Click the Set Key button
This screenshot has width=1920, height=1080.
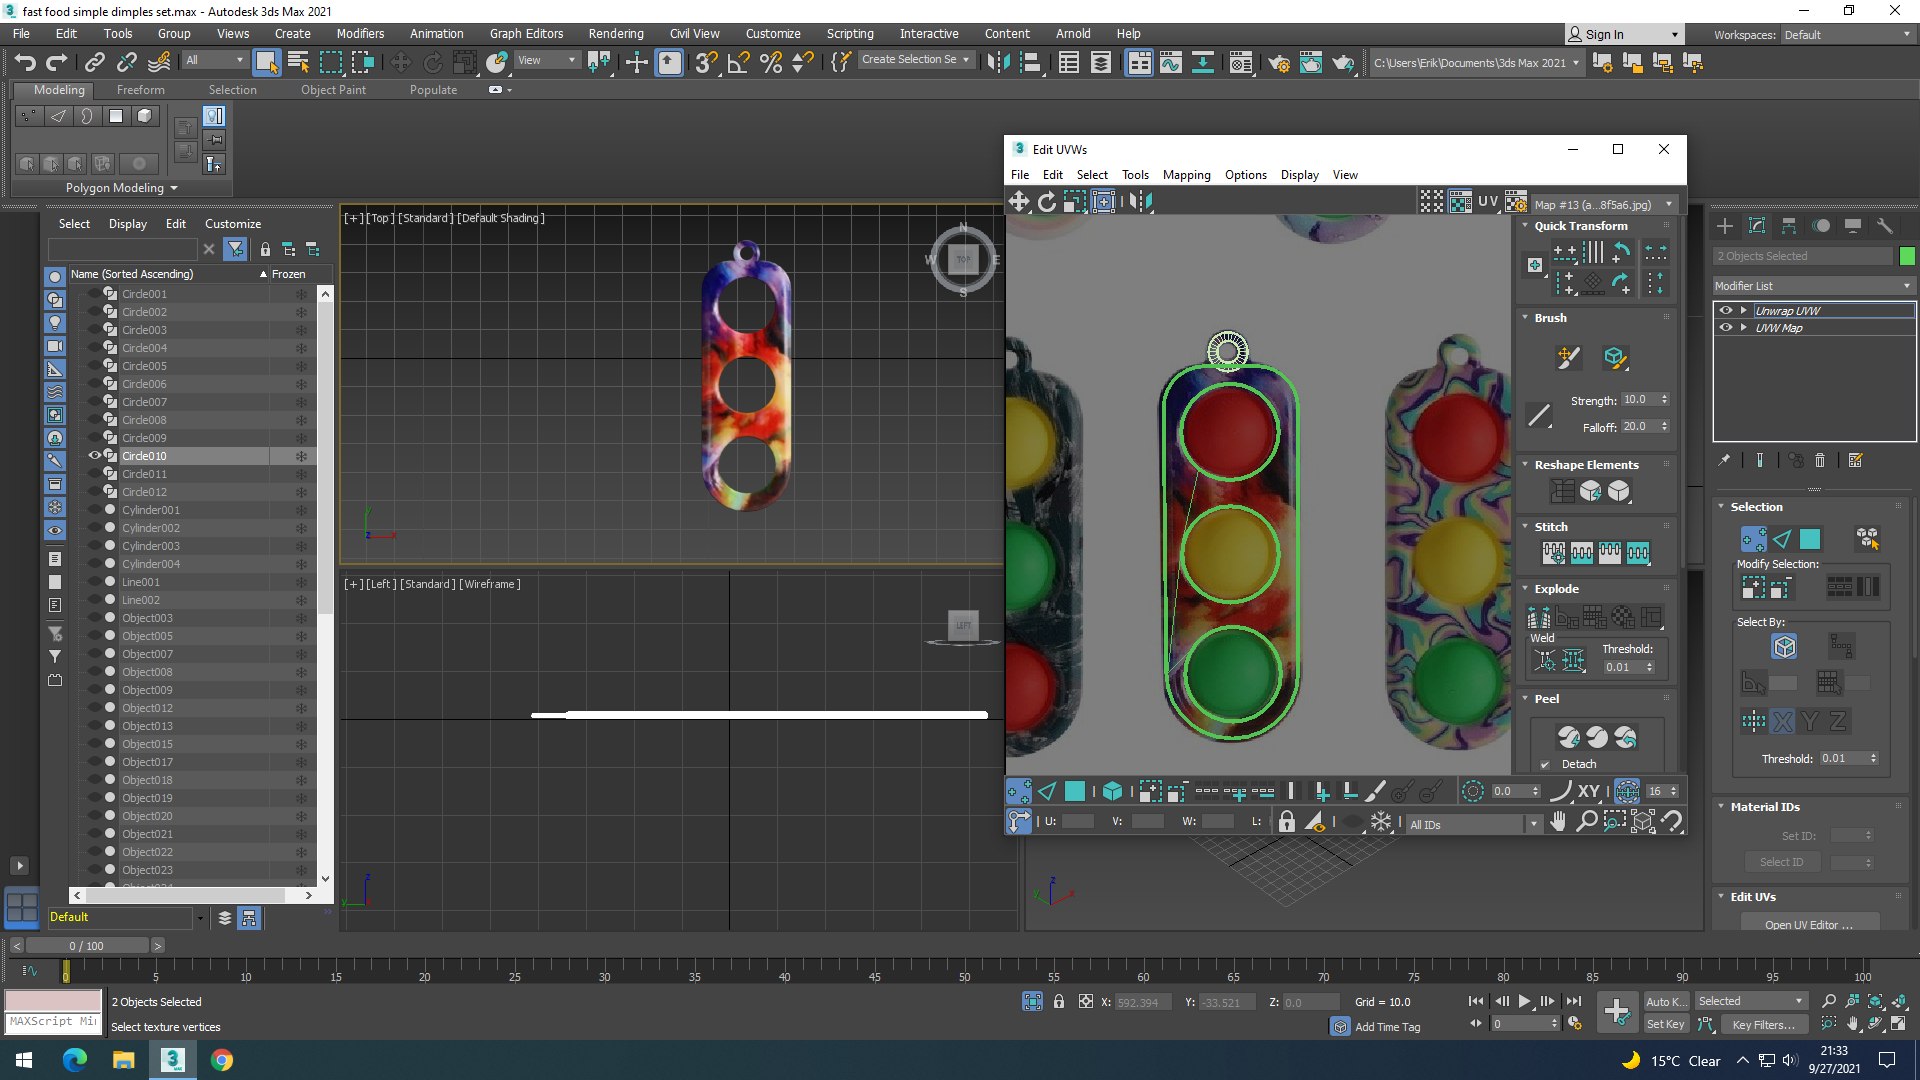[x=1665, y=1024]
